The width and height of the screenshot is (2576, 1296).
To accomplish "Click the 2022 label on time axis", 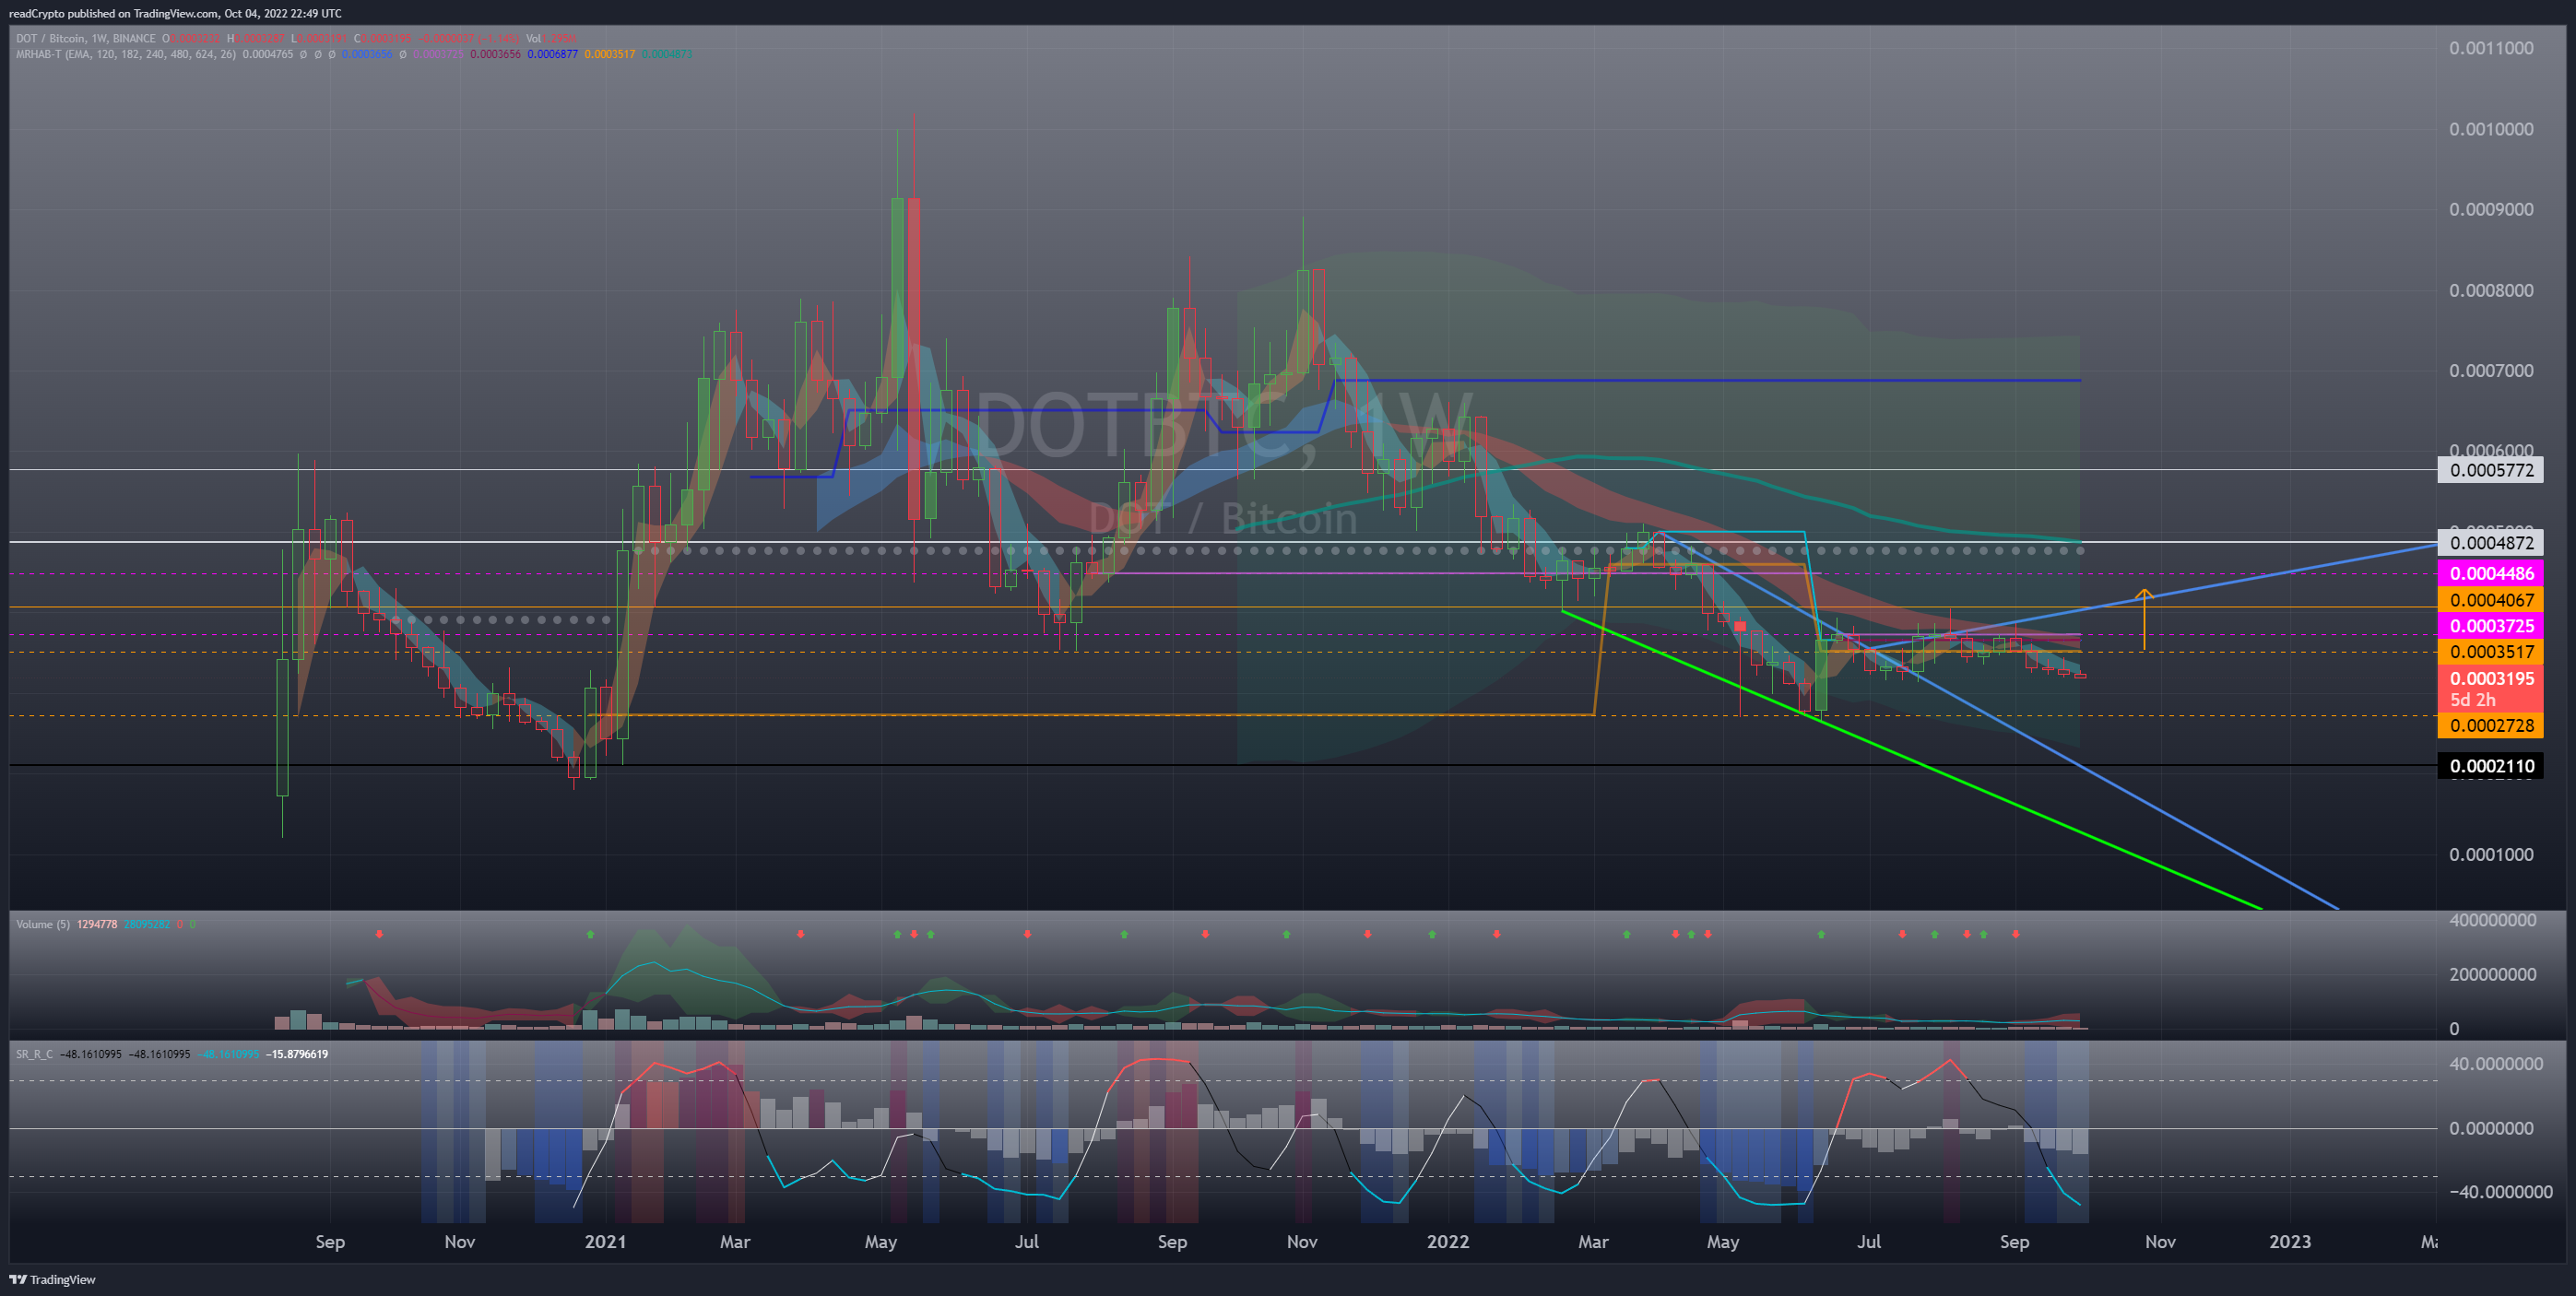I will 1447,1242.
